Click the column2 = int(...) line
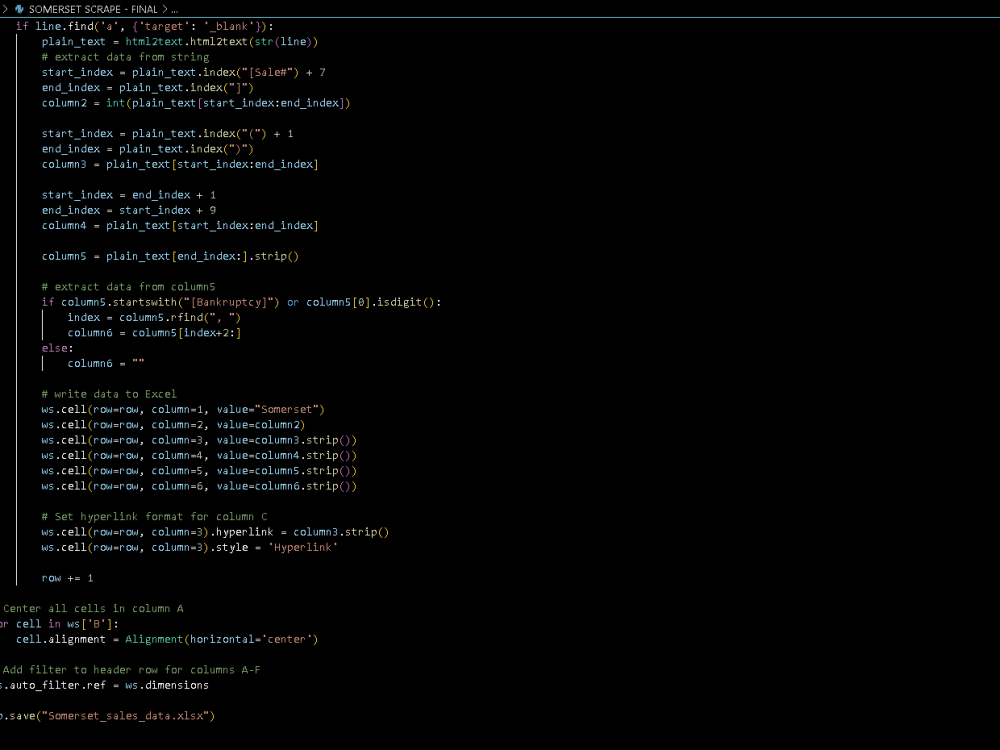Screen dimensions: 1000x750 click(x=196, y=103)
